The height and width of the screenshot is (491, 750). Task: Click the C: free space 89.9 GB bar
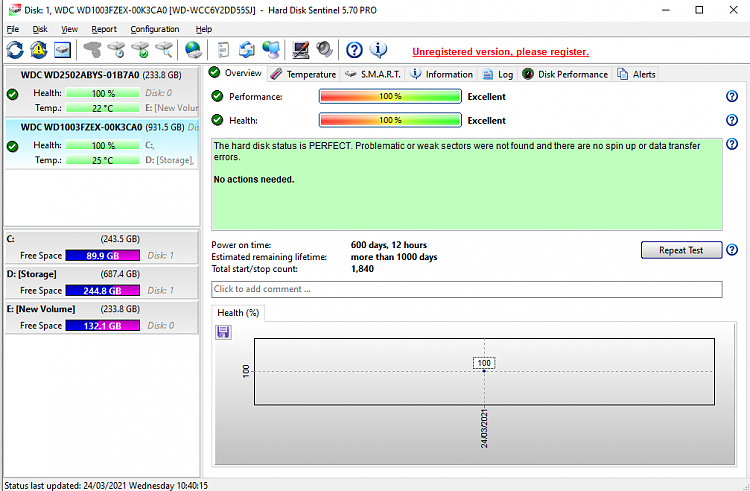click(102, 255)
